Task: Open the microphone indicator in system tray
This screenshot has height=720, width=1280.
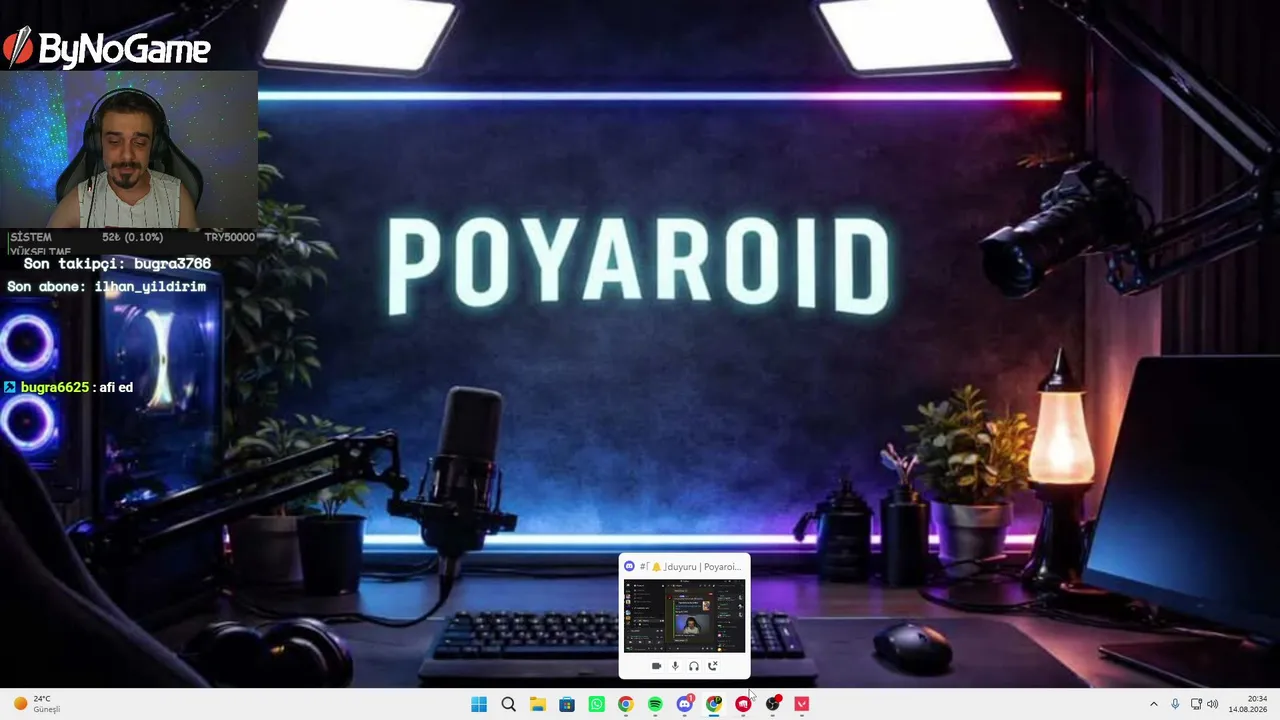Action: pyautogui.click(x=1175, y=704)
